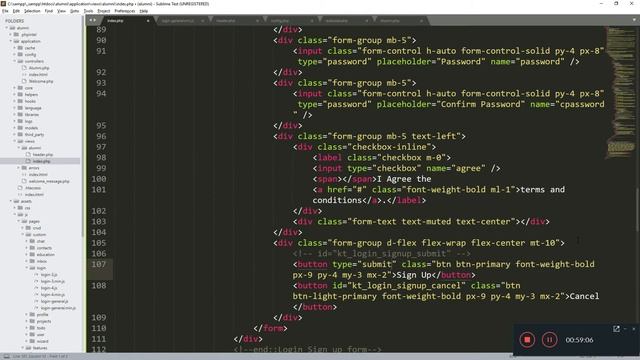Open the Find menu

pyautogui.click(x=49, y=11)
